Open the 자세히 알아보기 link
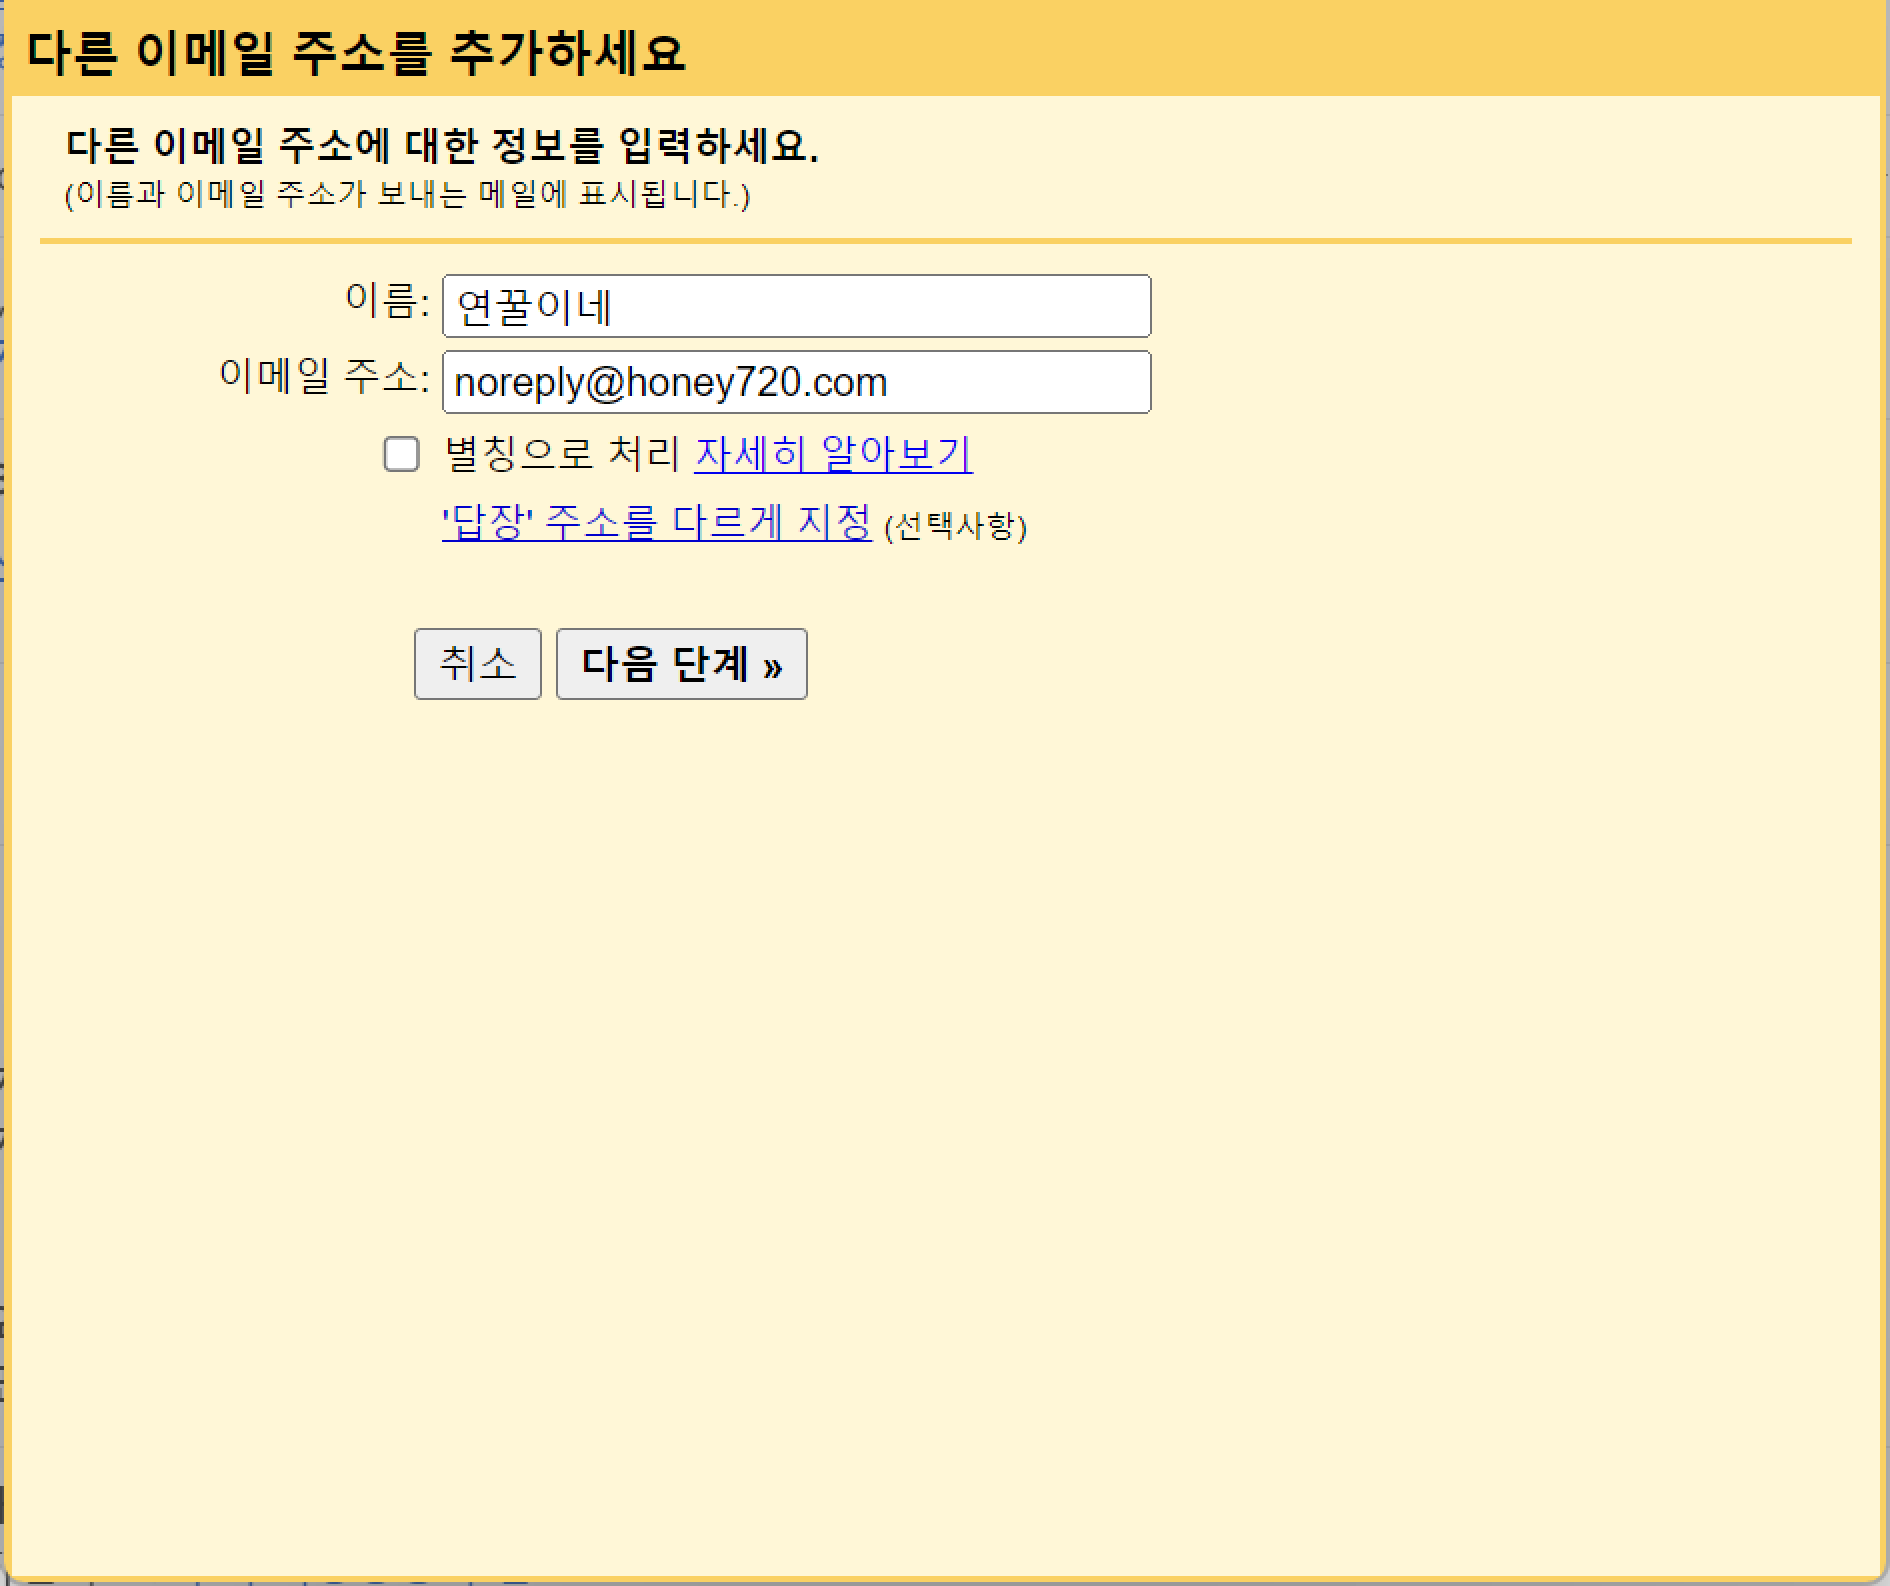Screen dimensions: 1890x1586 pos(832,454)
